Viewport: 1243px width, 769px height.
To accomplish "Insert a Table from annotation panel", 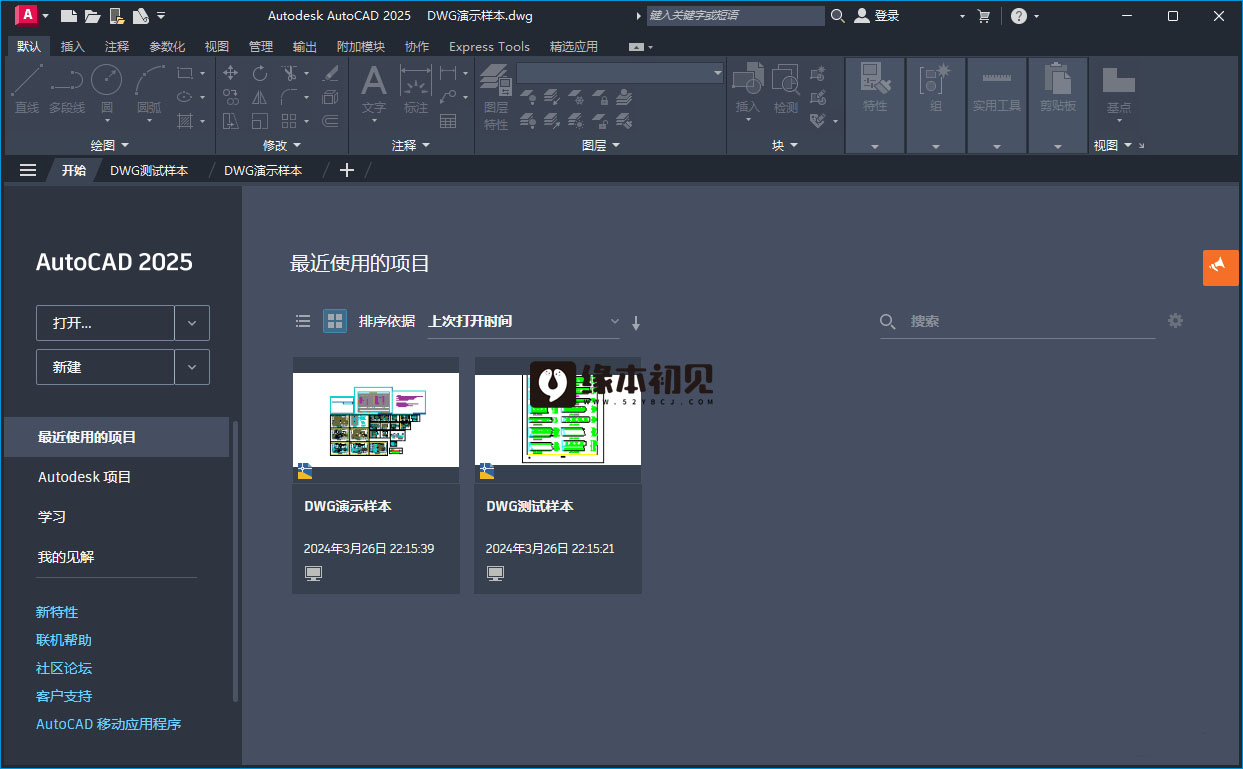I will tap(448, 121).
